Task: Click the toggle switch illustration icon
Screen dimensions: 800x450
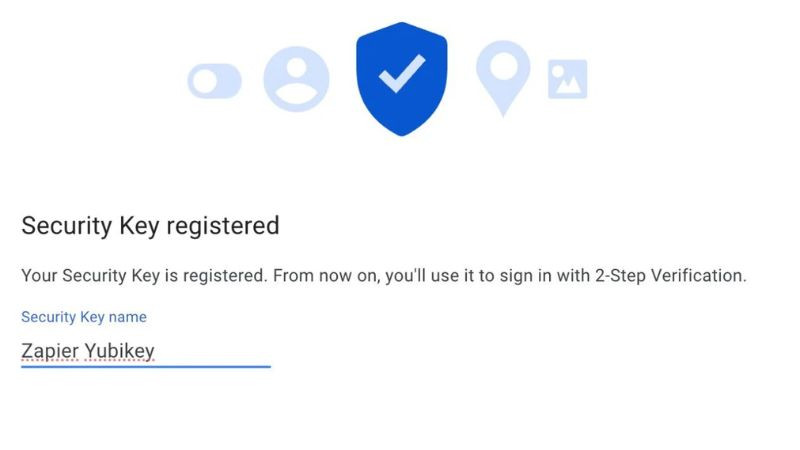Action: 214,82
